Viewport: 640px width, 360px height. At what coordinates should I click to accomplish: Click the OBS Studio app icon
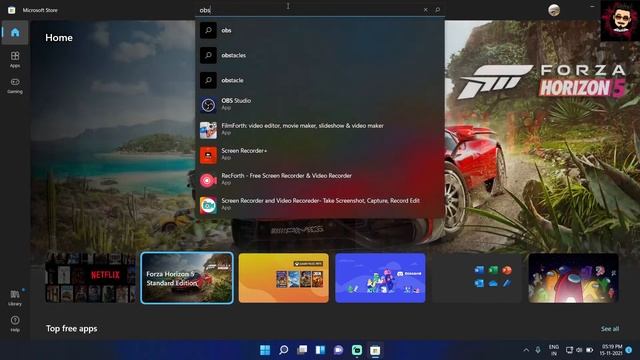[x=208, y=105]
